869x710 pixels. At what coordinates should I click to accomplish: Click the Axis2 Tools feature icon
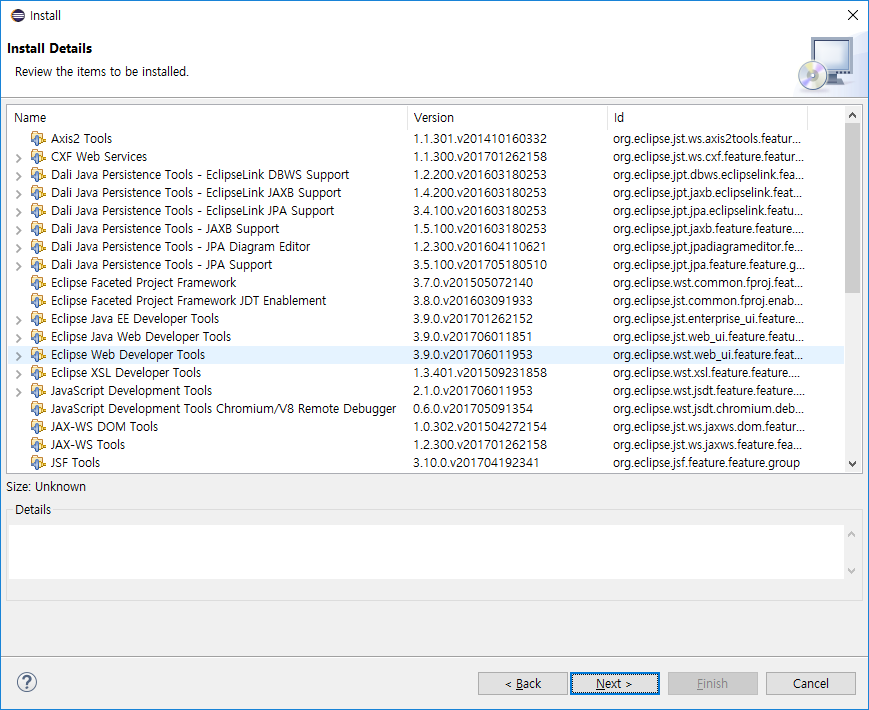tap(38, 139)
